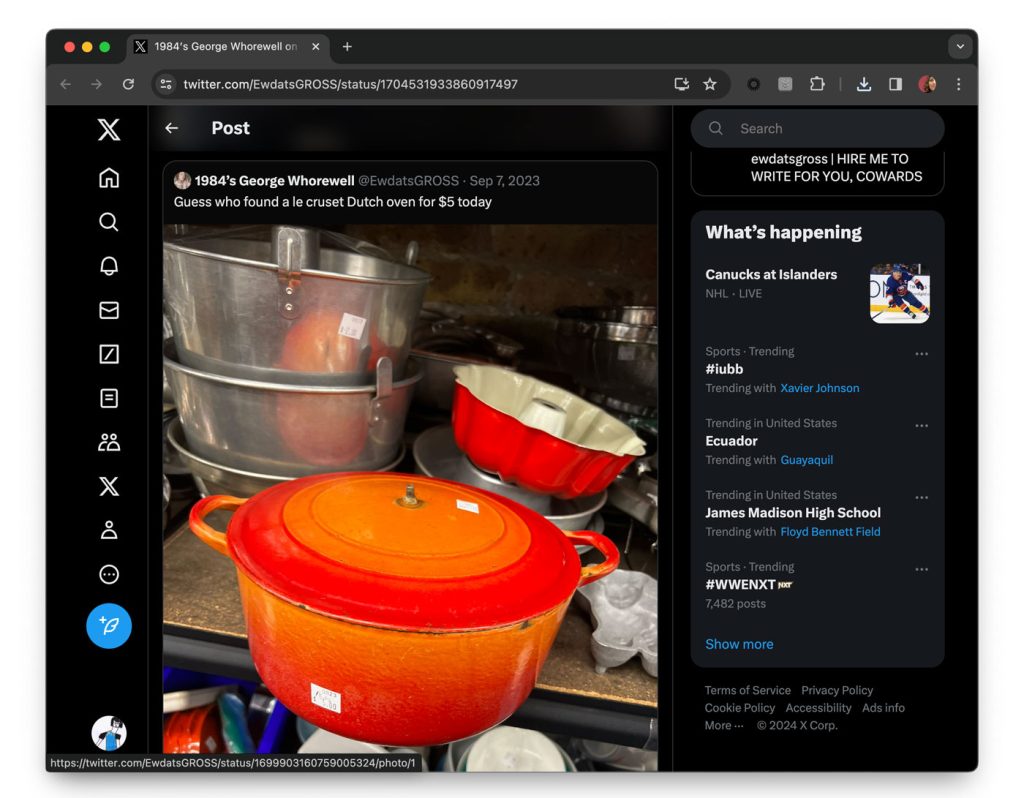Open Profile person icon in sidebar
The image size is (1024, 798).
click(109, 530)
